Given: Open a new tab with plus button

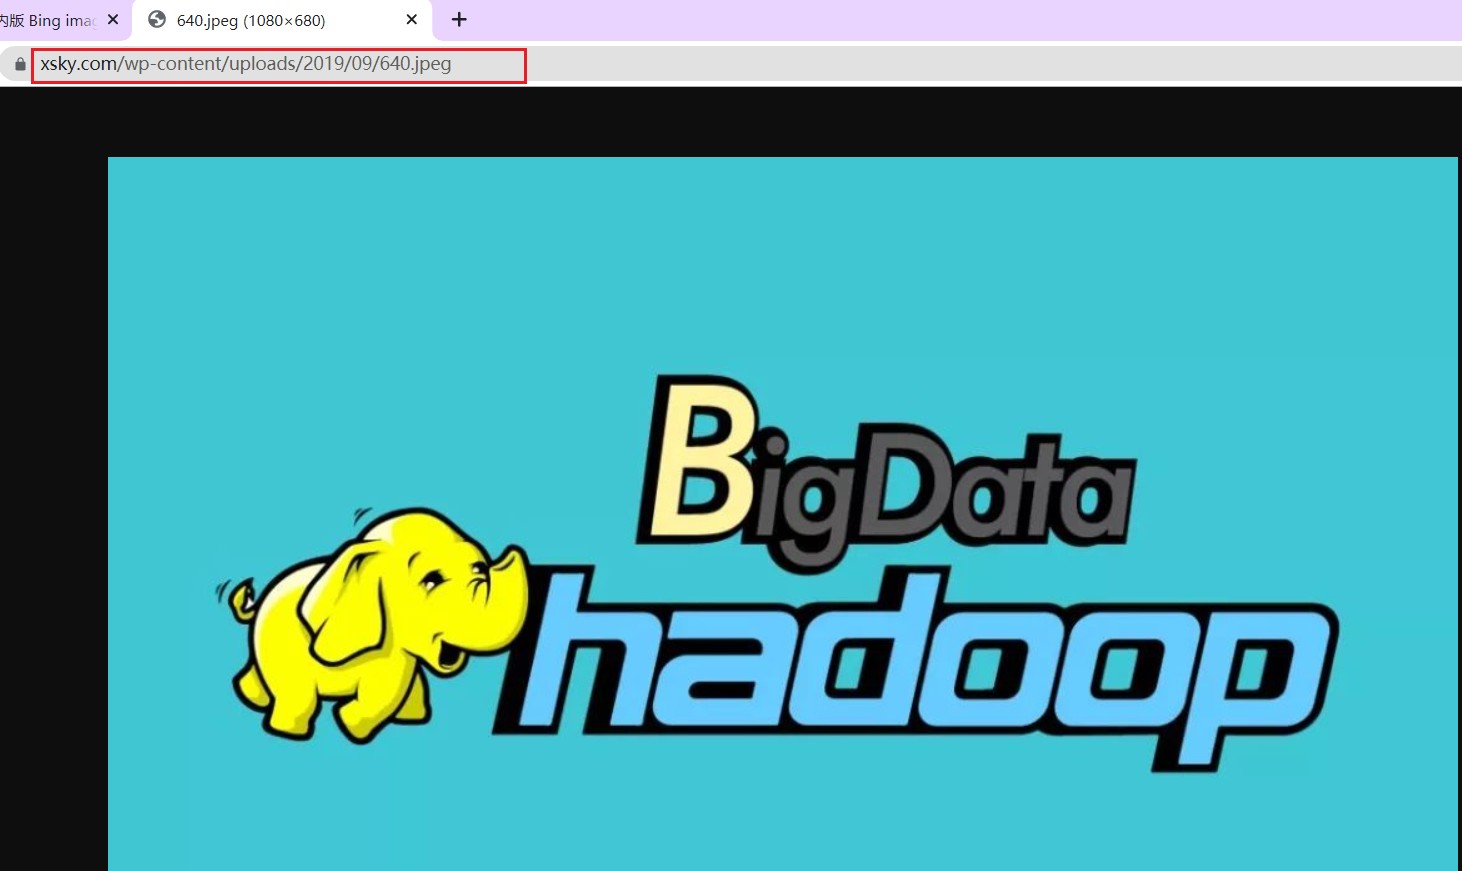Looking at the screenshot, I should pos(459,19).
